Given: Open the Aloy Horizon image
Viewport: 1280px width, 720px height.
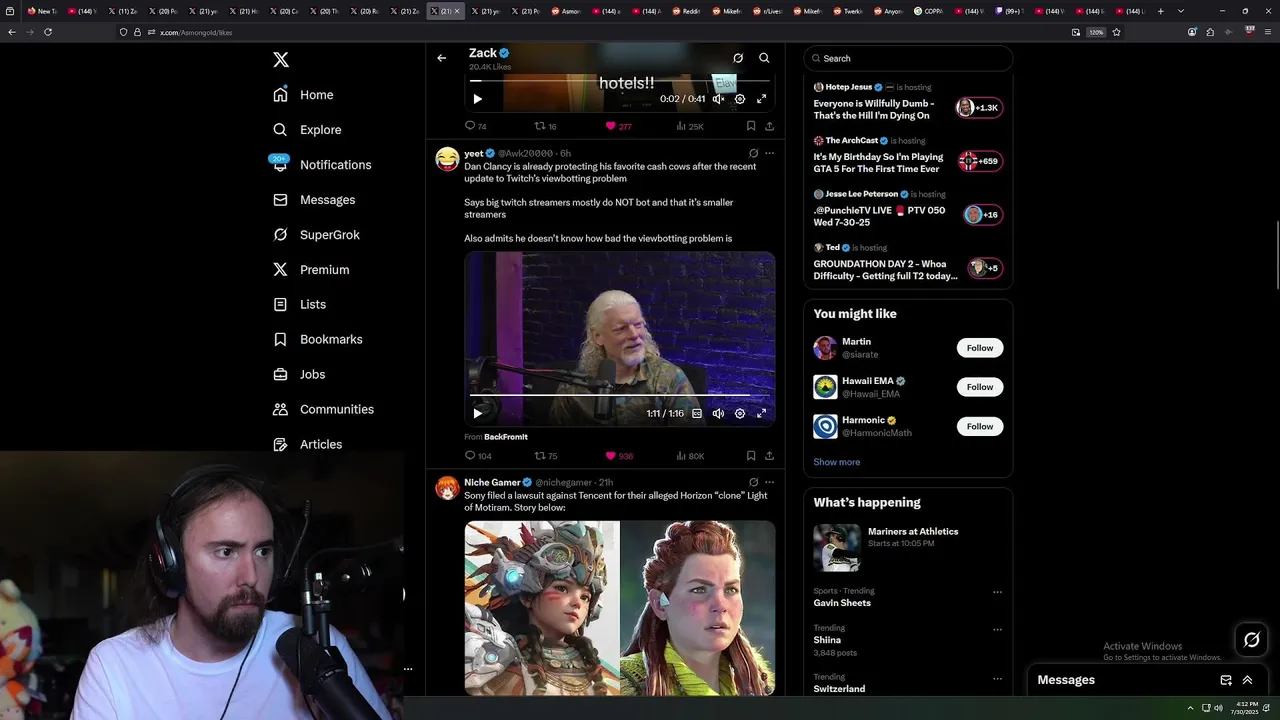Looking at the screenshot, I should point(698,607).
